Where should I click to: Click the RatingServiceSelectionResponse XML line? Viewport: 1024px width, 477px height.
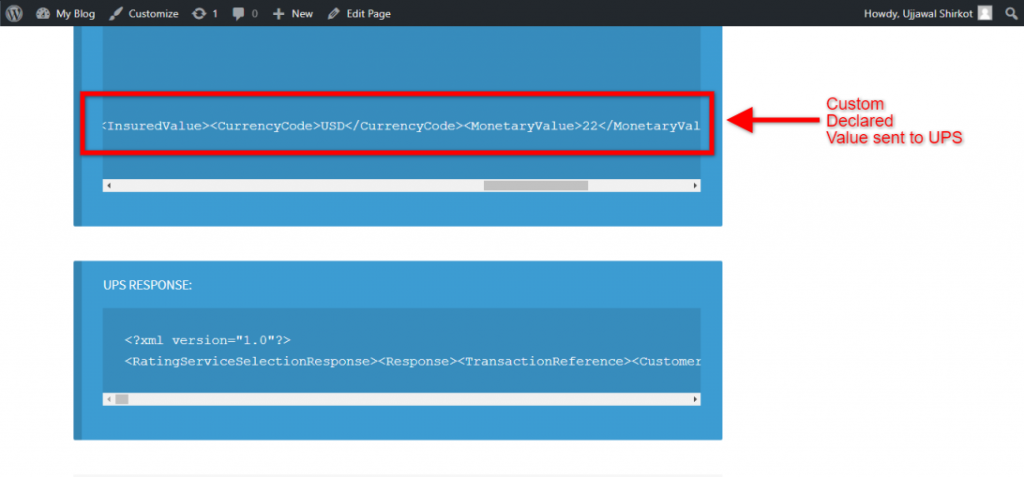[412, 361]
